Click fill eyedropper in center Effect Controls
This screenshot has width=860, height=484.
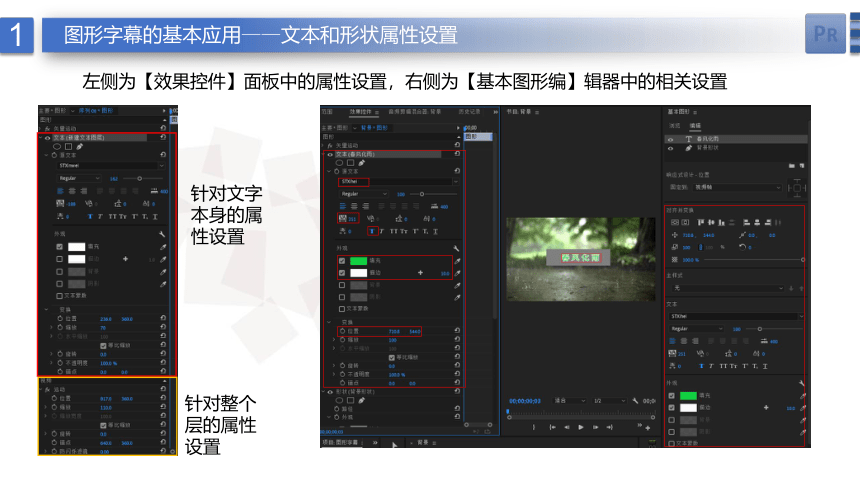pyautogui.click(x=457, y=261)
